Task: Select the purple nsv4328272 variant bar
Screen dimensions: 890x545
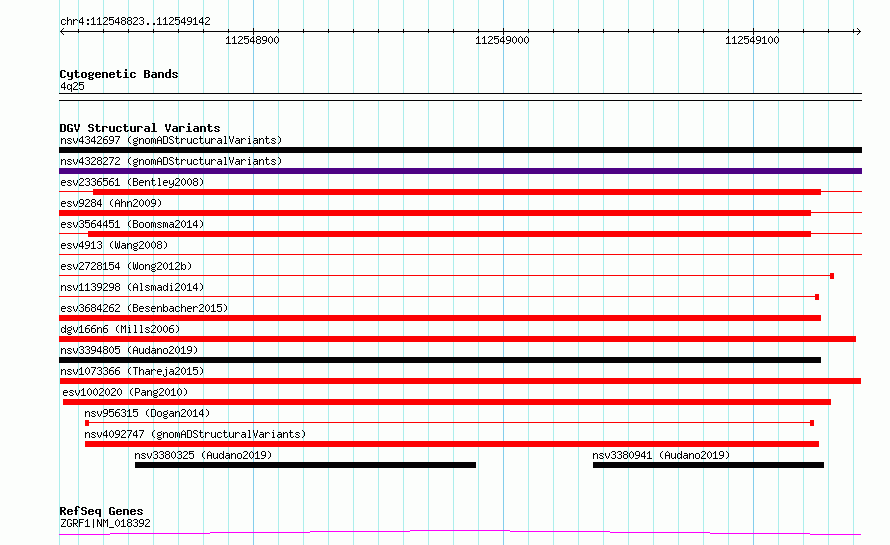Action: 460,171
